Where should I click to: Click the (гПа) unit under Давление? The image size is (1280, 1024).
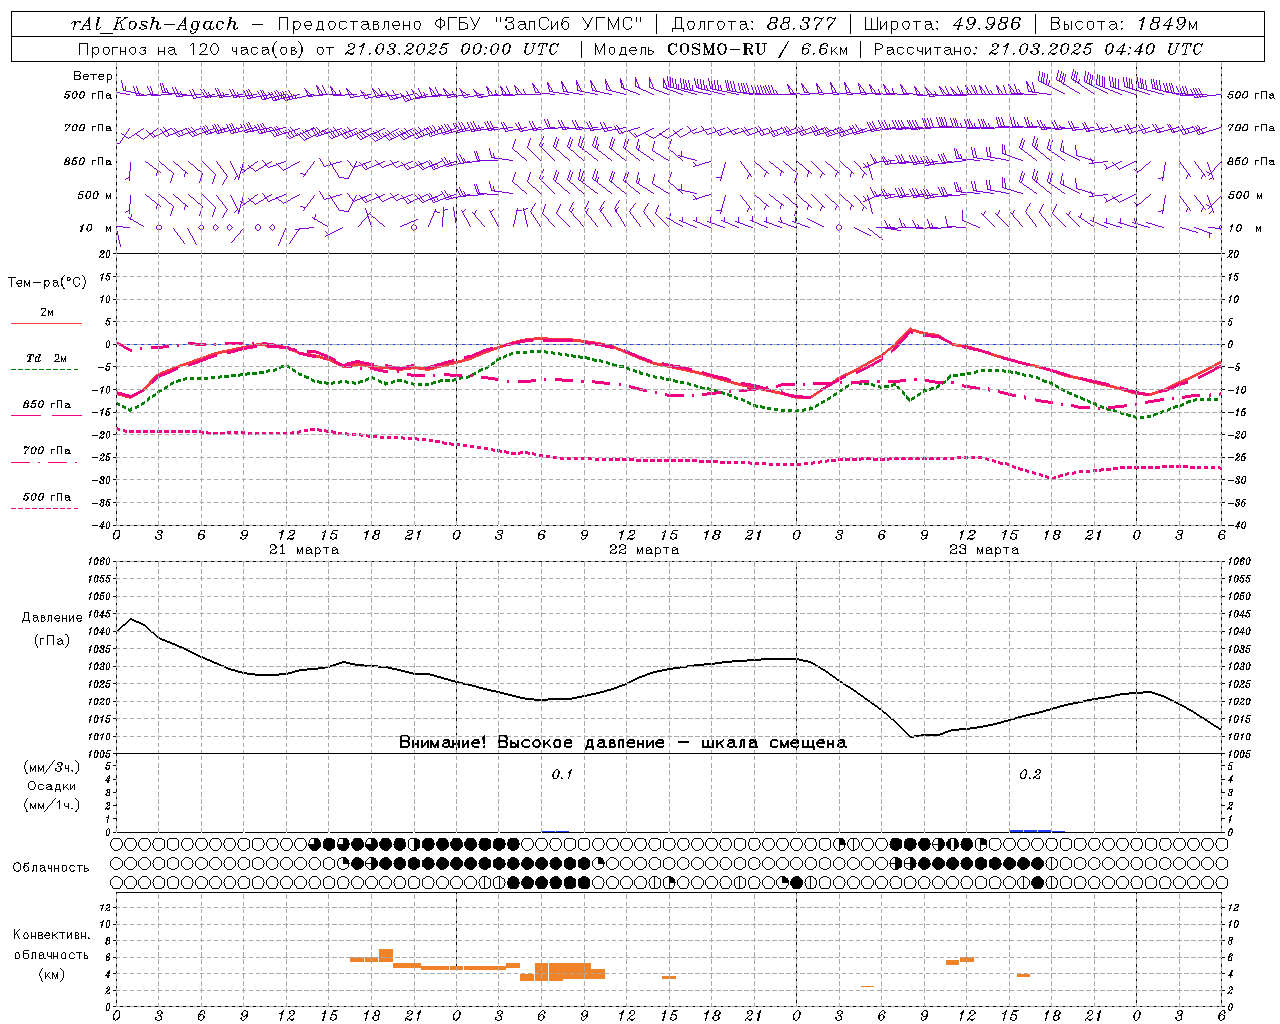(52, 640)
